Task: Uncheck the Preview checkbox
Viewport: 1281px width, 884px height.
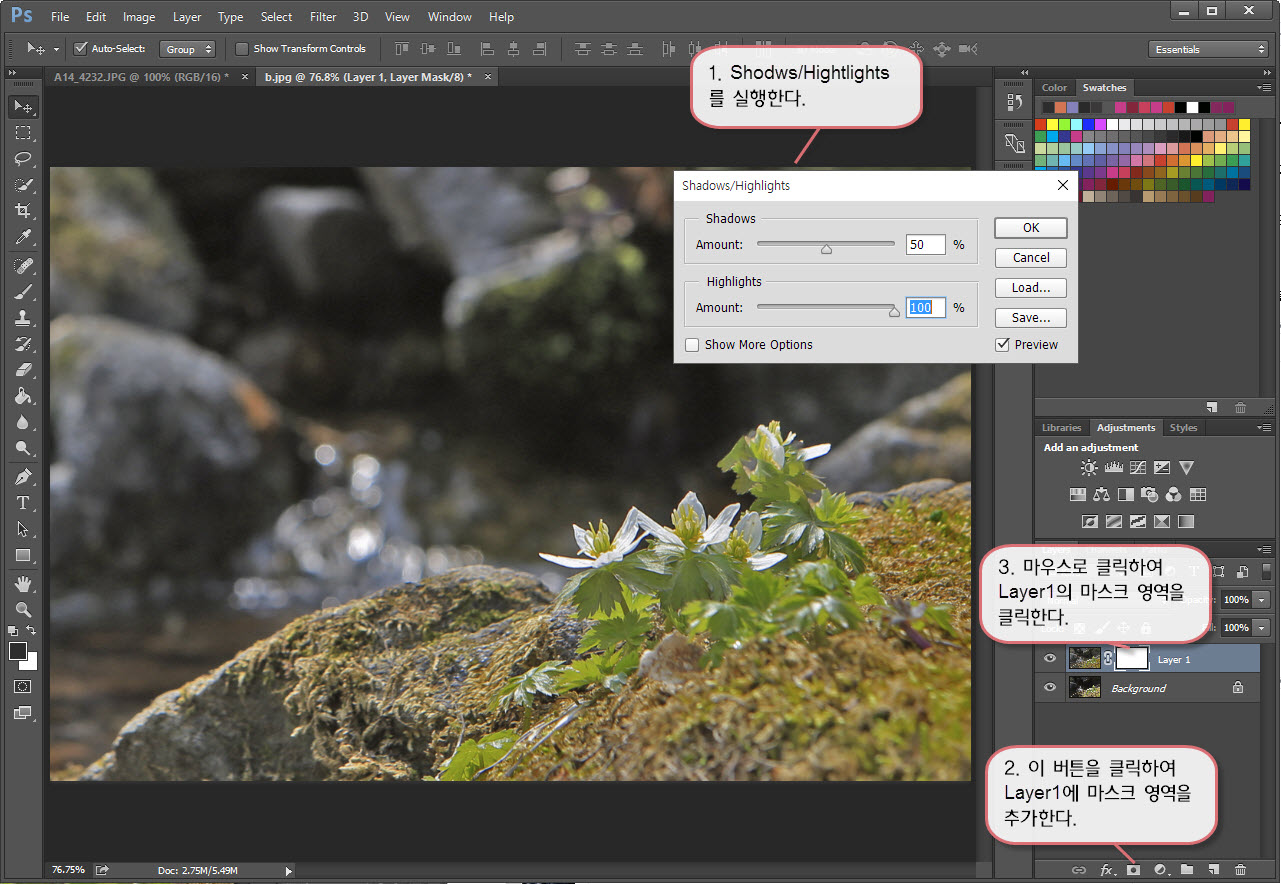Action: click(1002, 345)
